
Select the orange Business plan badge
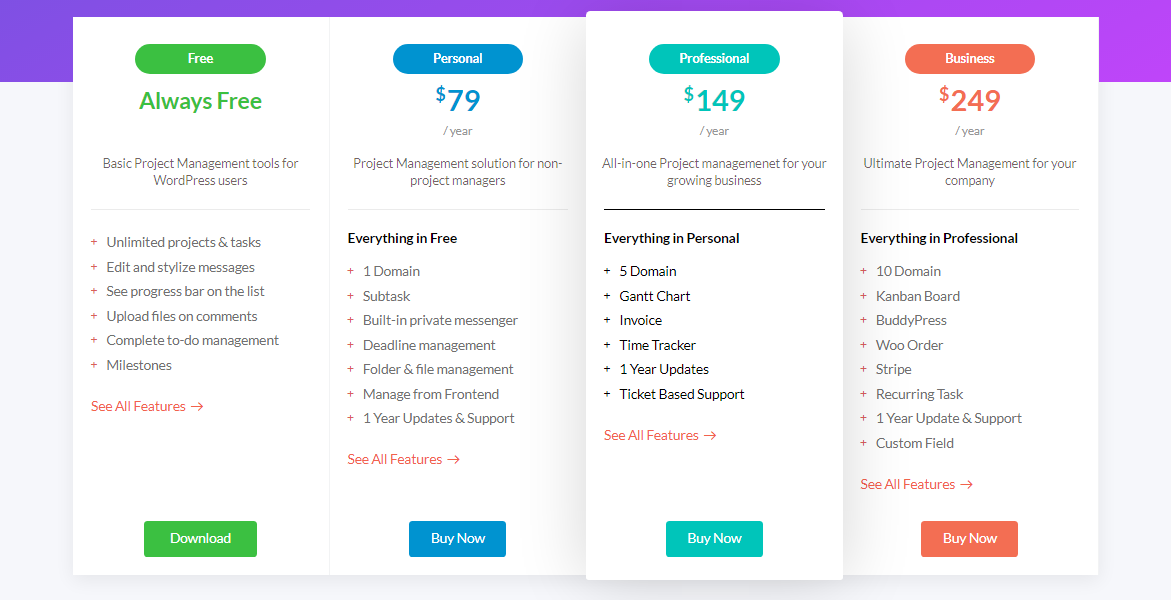(x=969, y=59)
